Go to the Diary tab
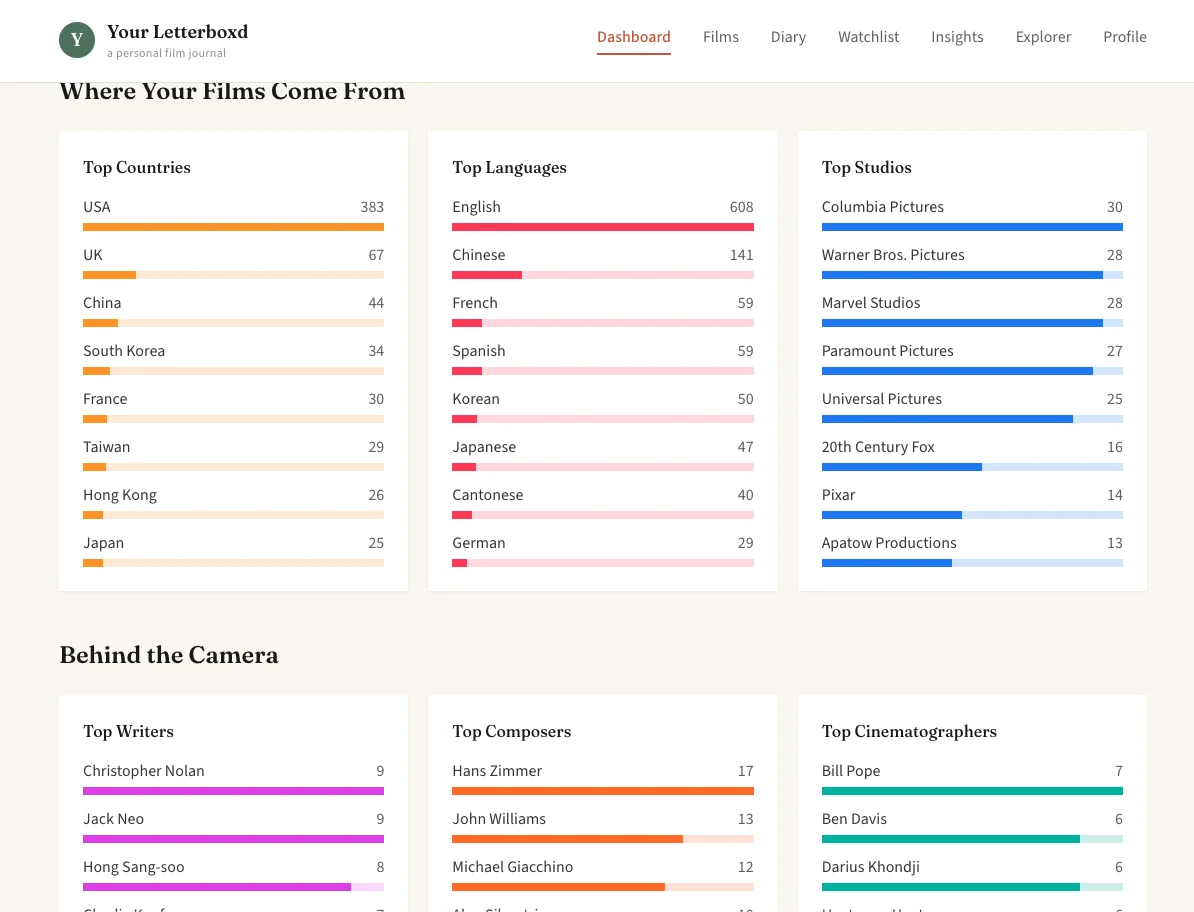The image size is (1194, 912). pos(788,37)
